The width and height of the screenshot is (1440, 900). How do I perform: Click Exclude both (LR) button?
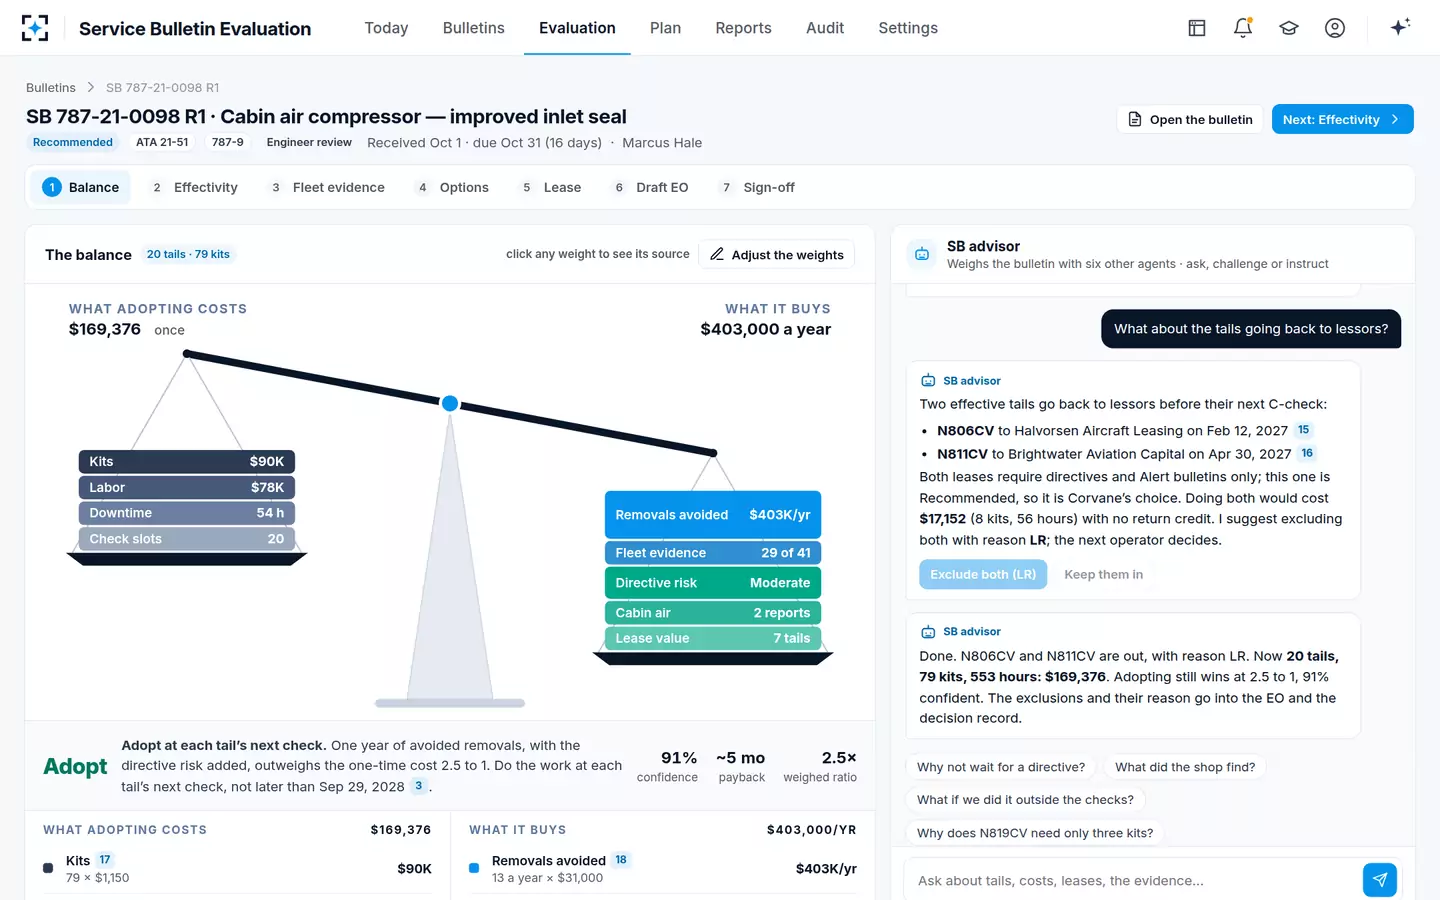[x=983, y=574]
